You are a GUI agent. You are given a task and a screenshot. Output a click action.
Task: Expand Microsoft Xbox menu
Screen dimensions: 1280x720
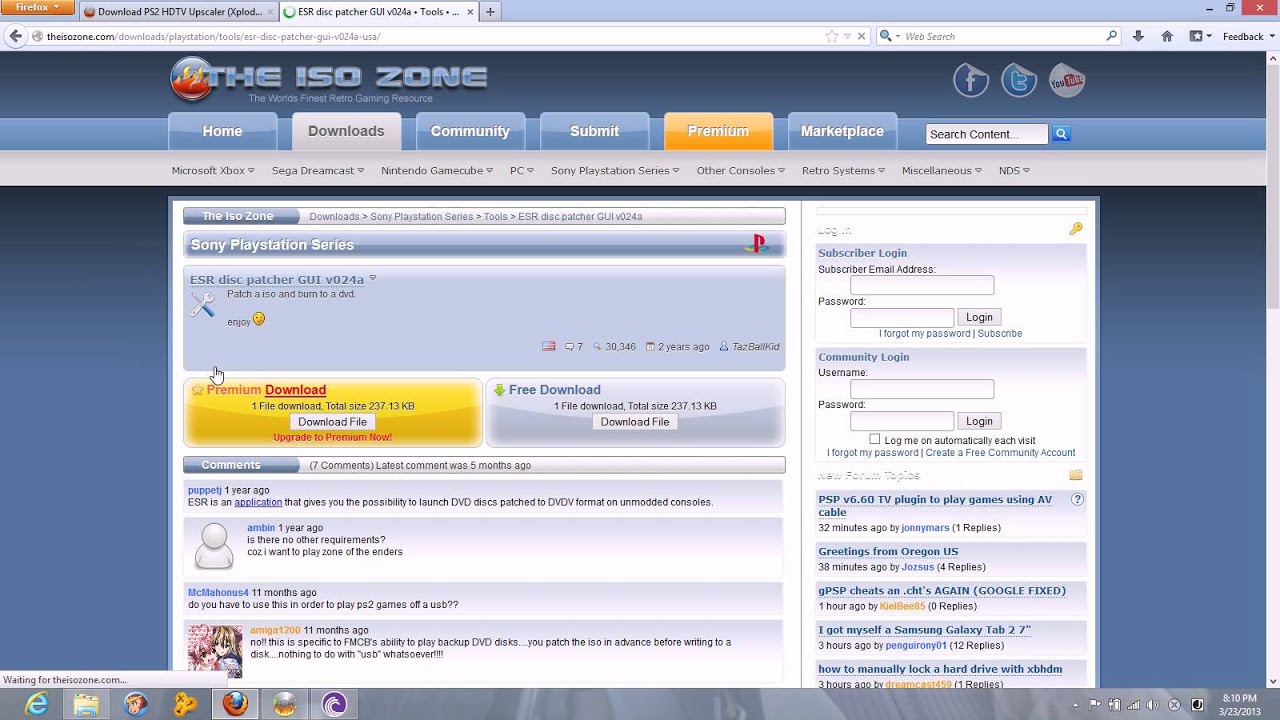[213, 170]
